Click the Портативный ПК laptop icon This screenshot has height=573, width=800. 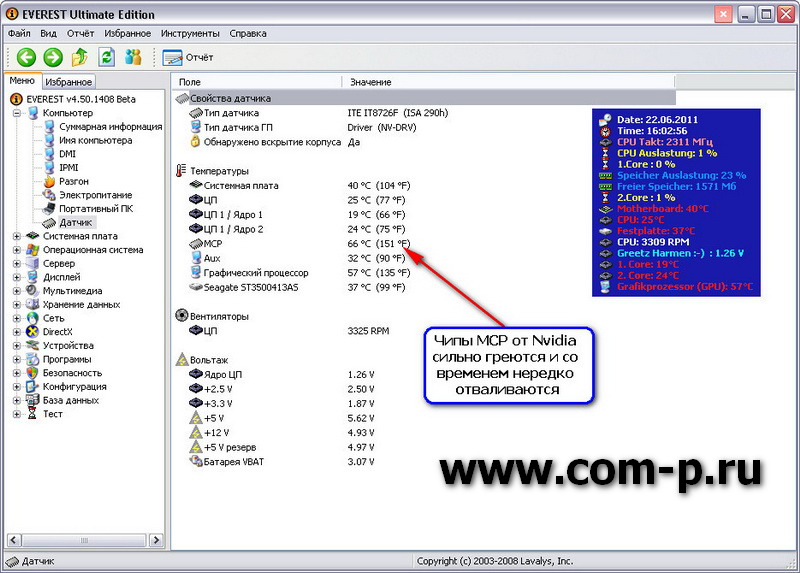pos(49,209)
